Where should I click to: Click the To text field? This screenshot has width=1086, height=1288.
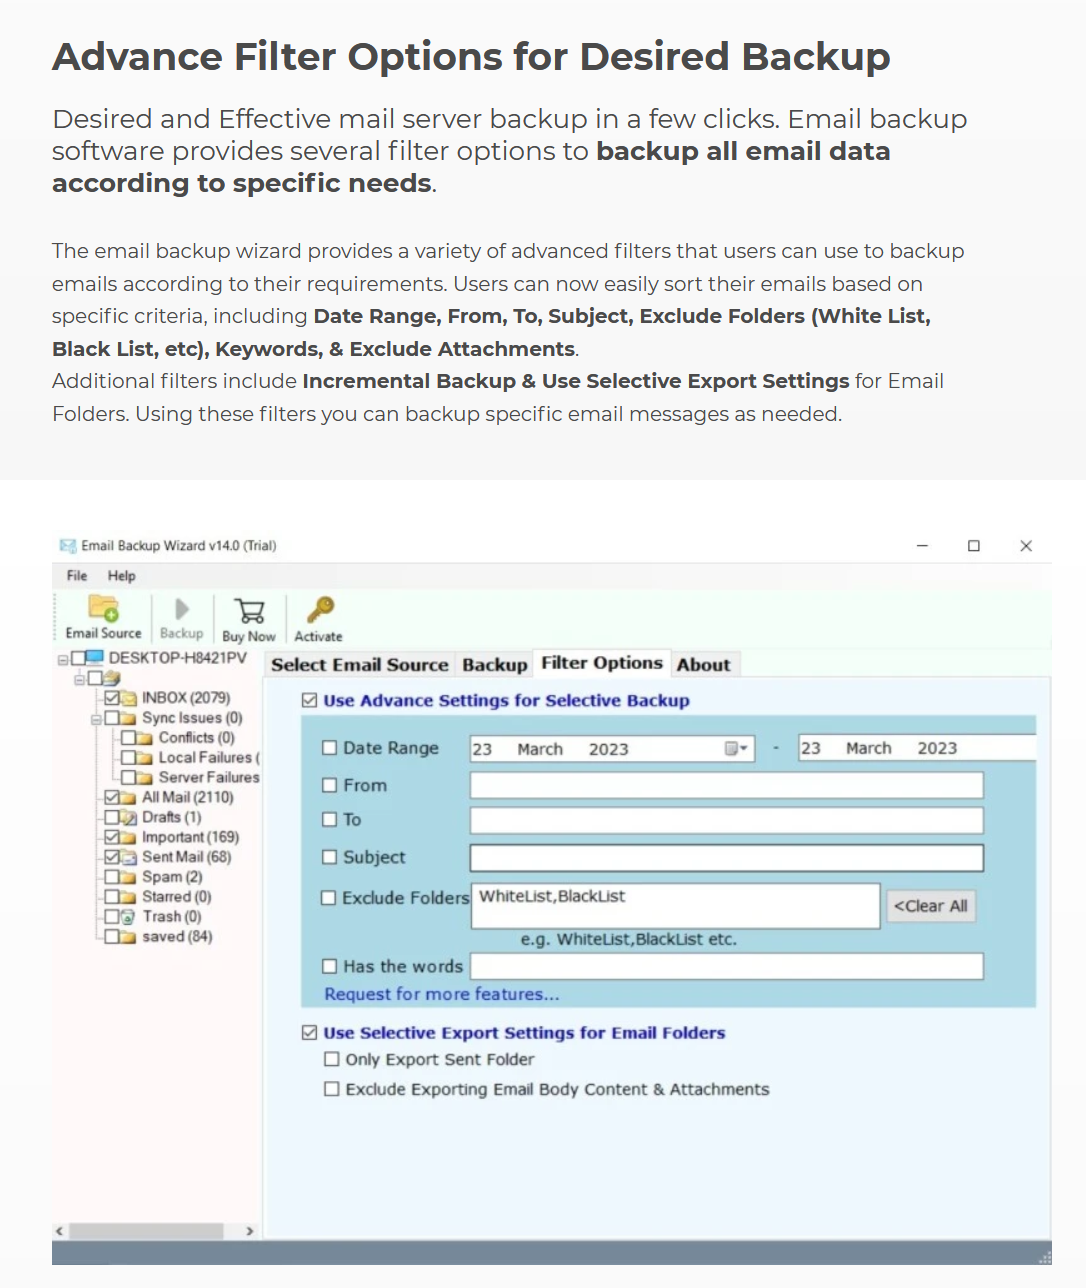tap(727, 821)
